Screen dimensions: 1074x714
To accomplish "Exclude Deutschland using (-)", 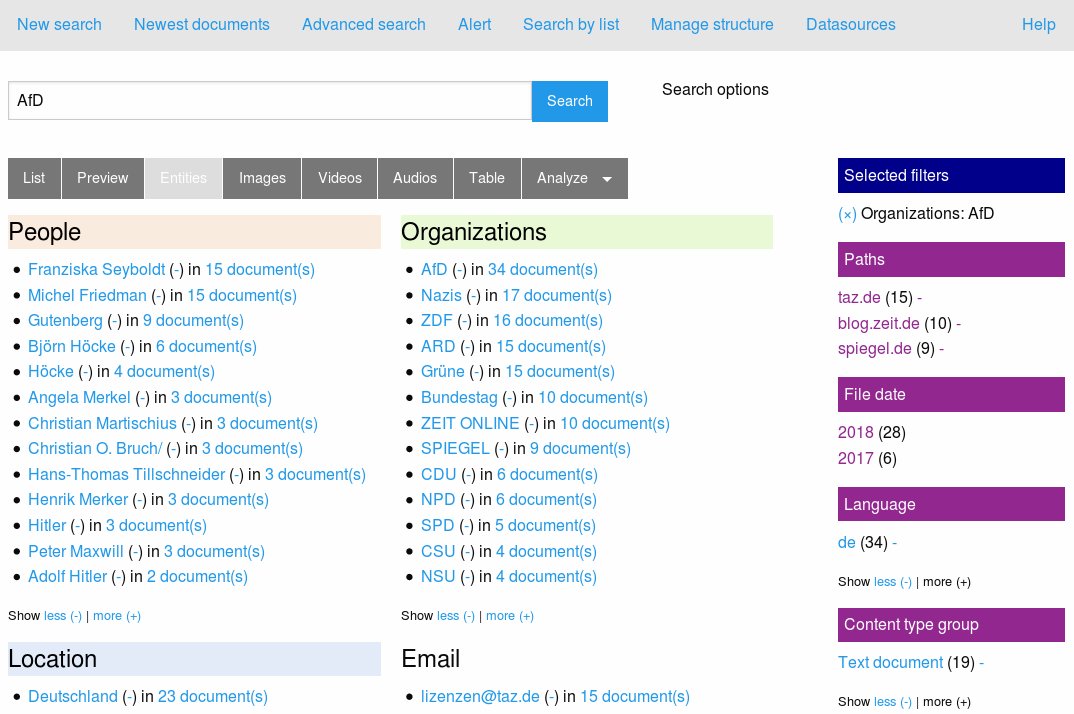I will 129,697.
